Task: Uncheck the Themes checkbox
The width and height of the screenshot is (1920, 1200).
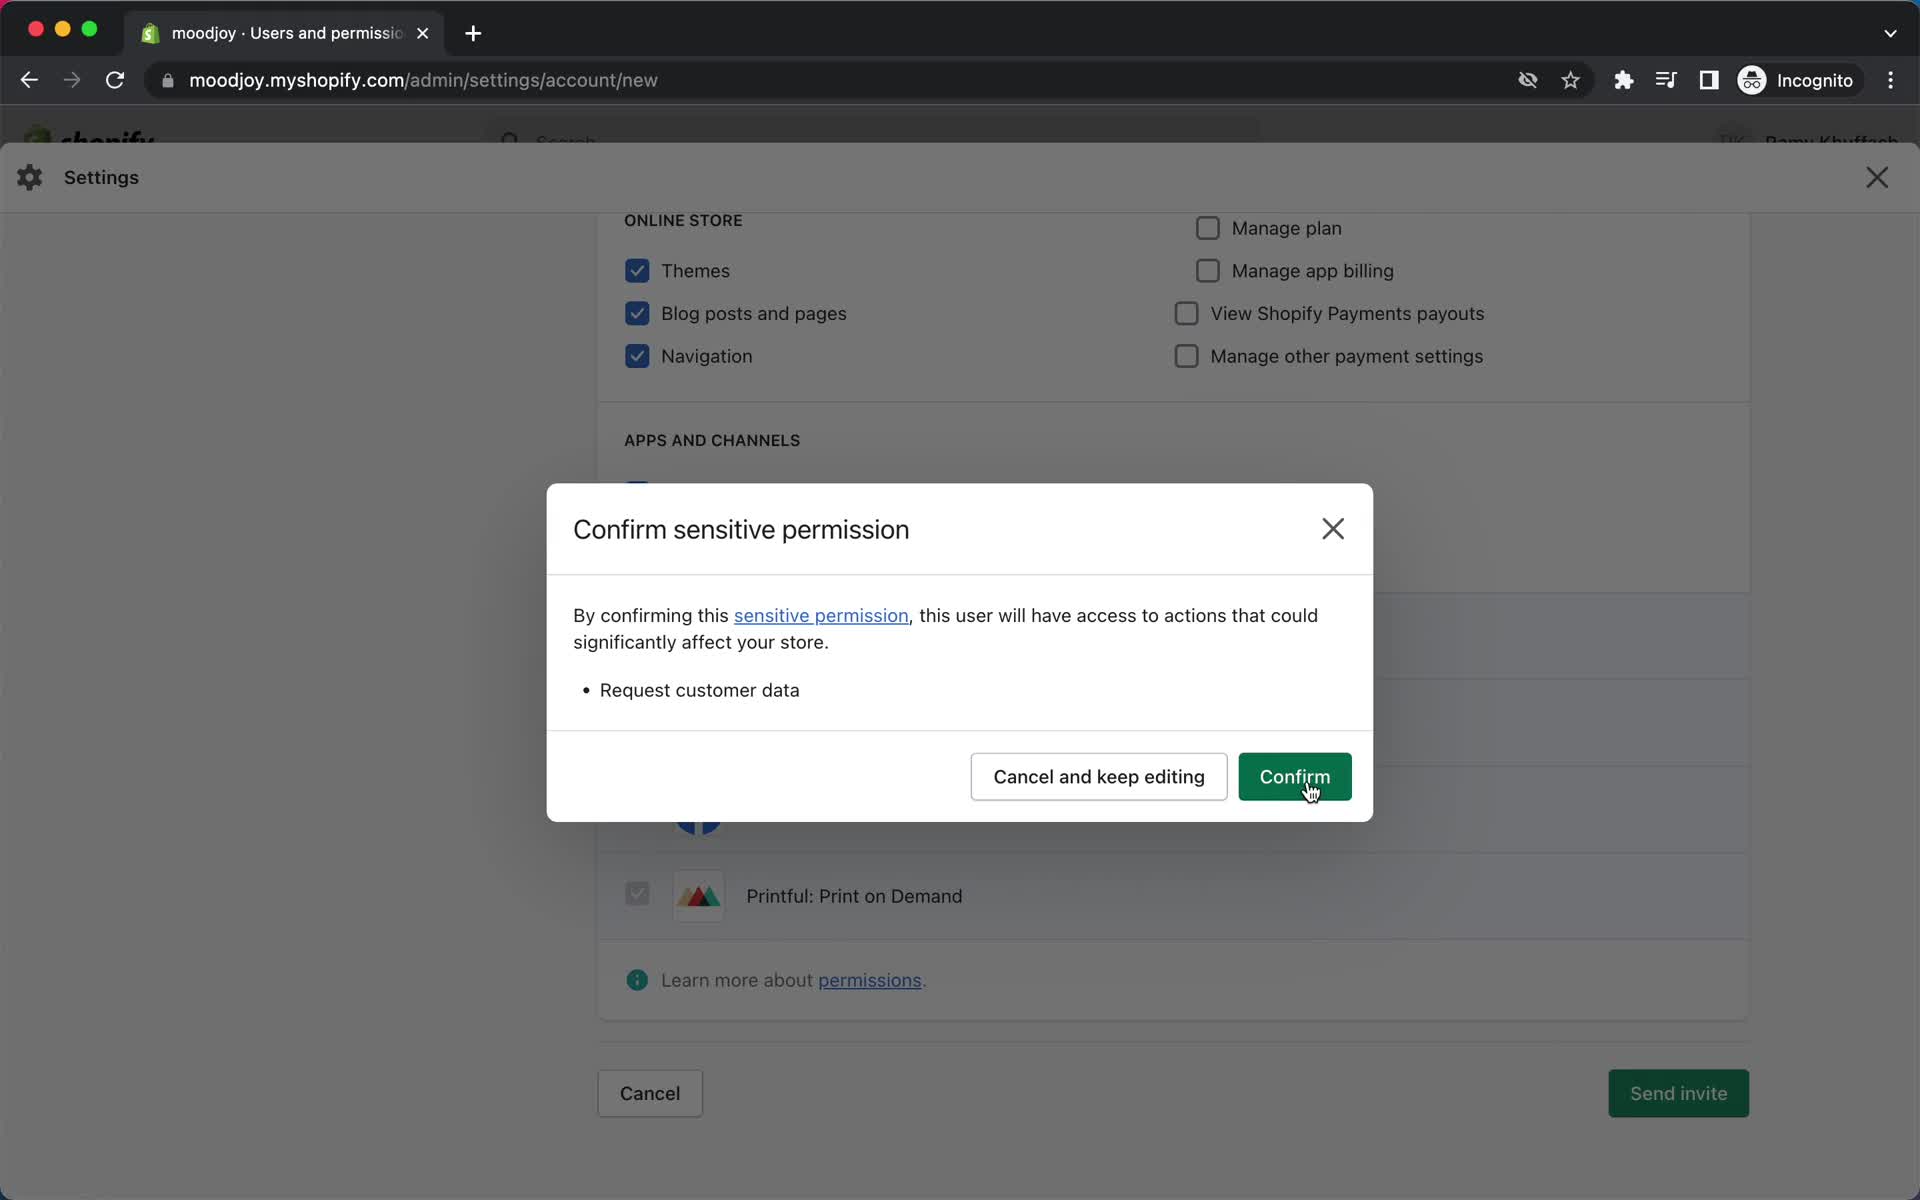Action: pyautogui.click(x=637, y=271)
